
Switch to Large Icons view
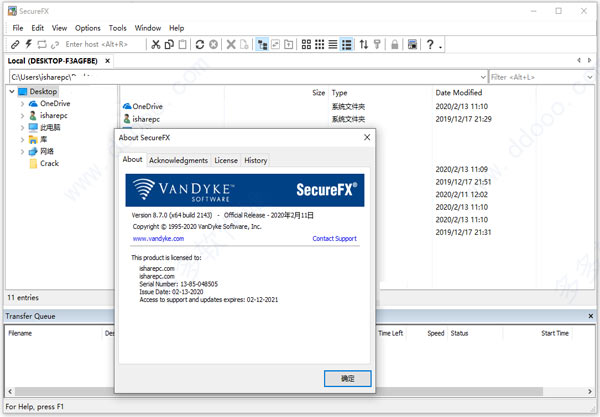coord(306,44)
